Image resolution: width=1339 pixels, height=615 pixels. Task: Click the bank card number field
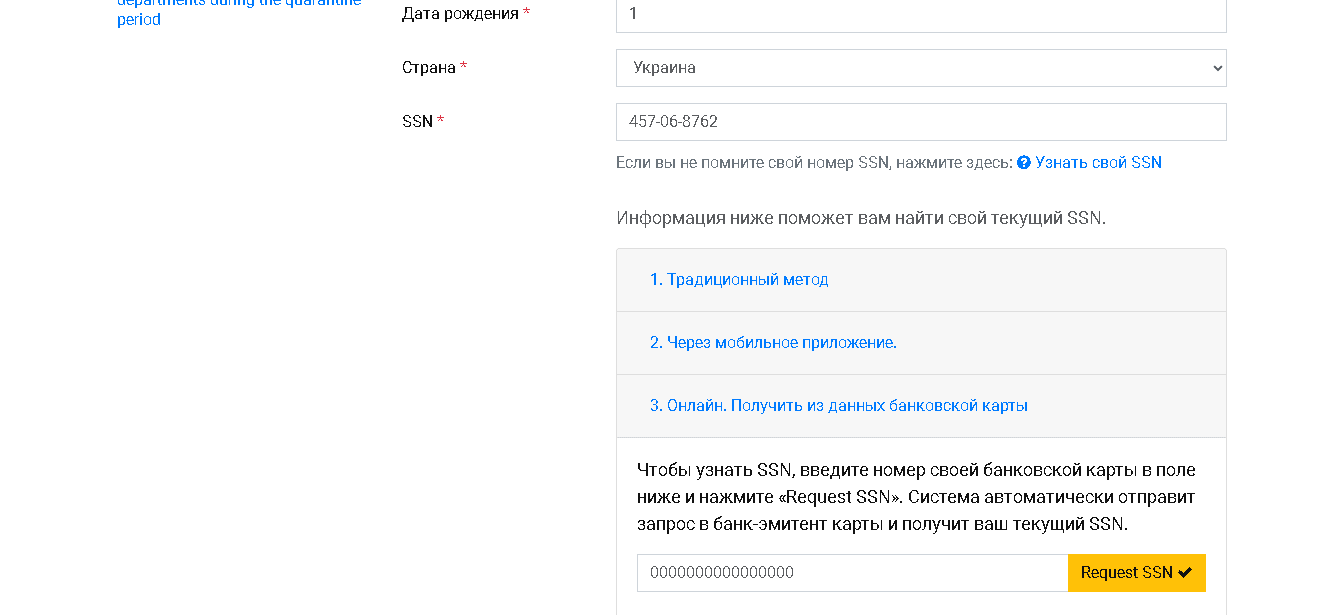(x=852, y=573)
